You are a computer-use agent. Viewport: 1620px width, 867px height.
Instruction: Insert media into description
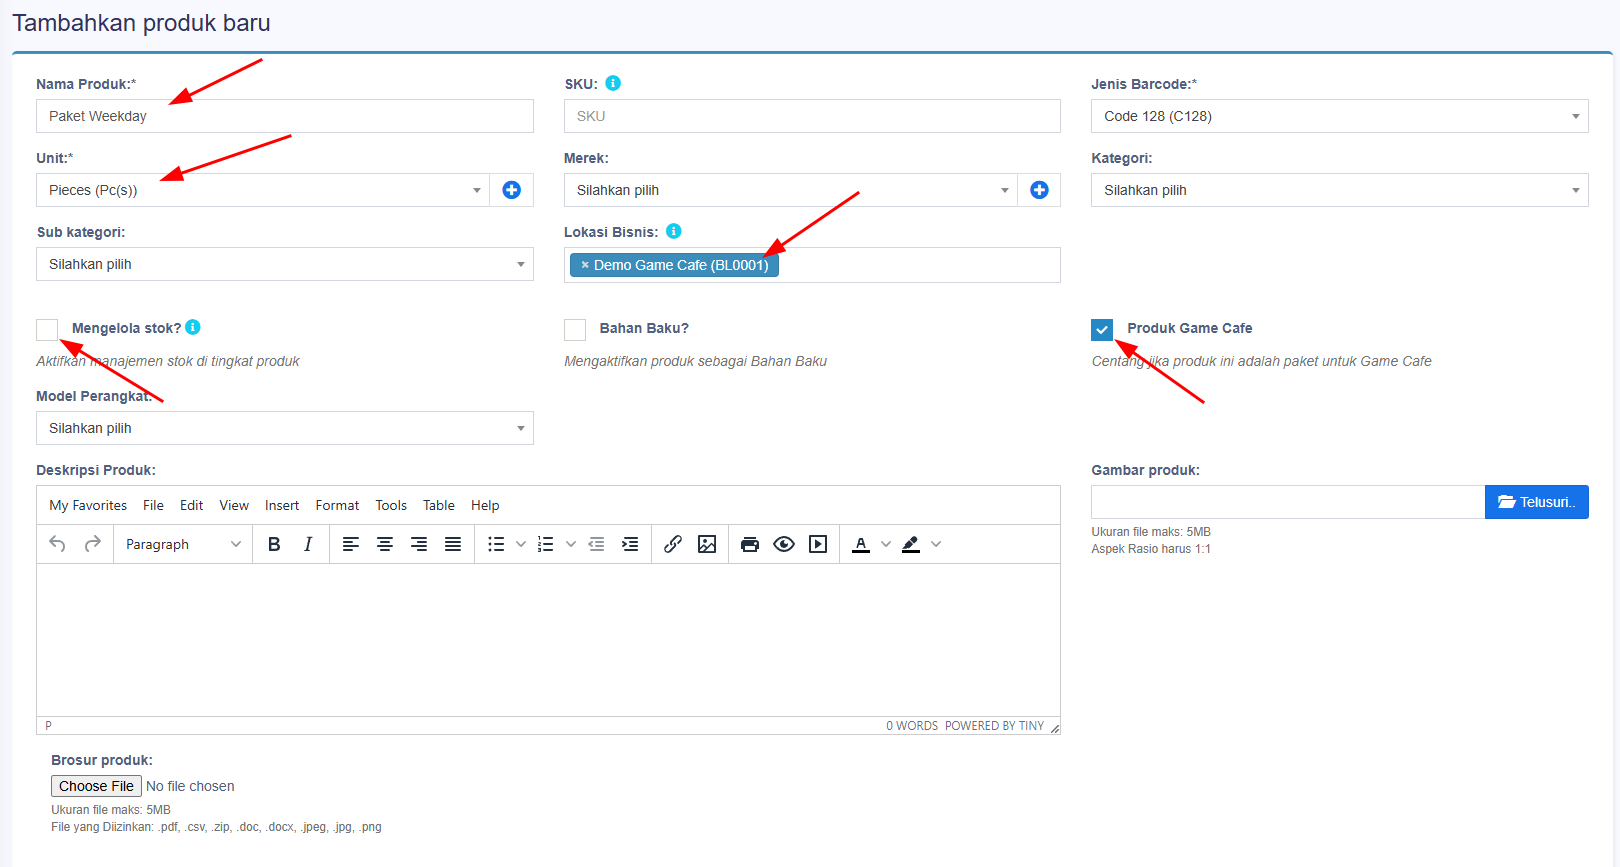point(818,544)
